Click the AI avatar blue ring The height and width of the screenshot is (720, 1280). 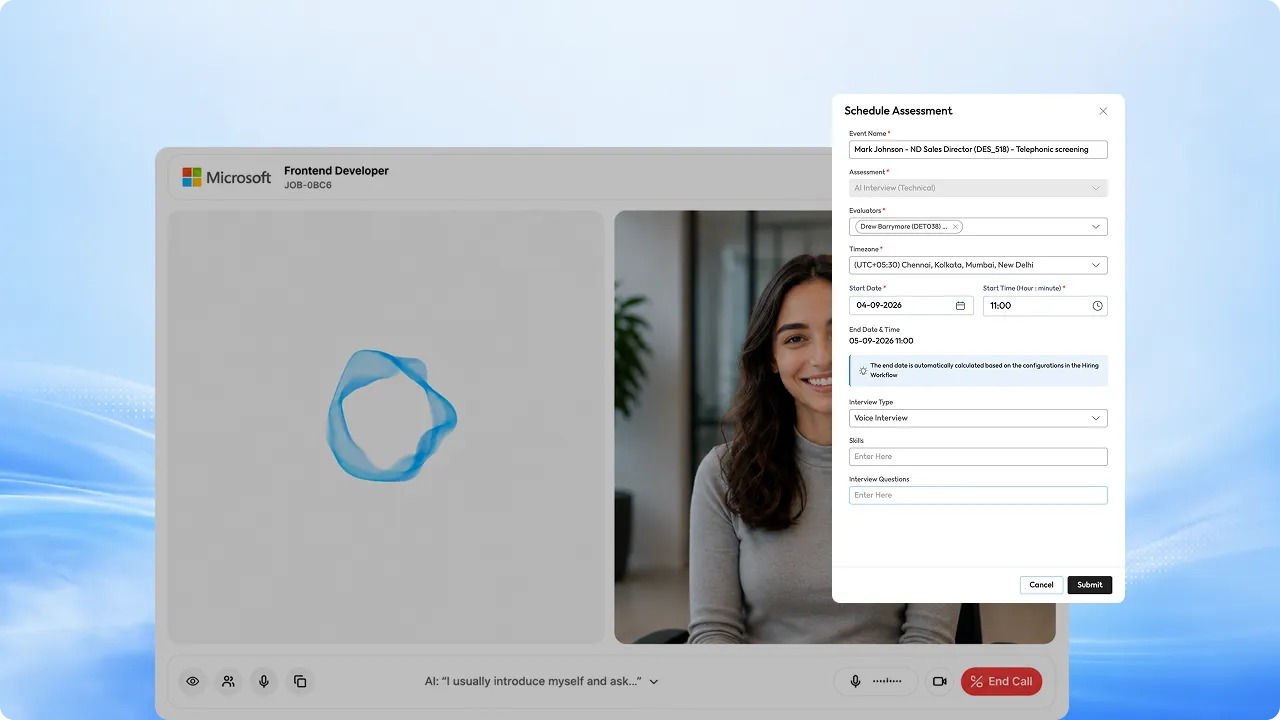(x=392, y=415)
